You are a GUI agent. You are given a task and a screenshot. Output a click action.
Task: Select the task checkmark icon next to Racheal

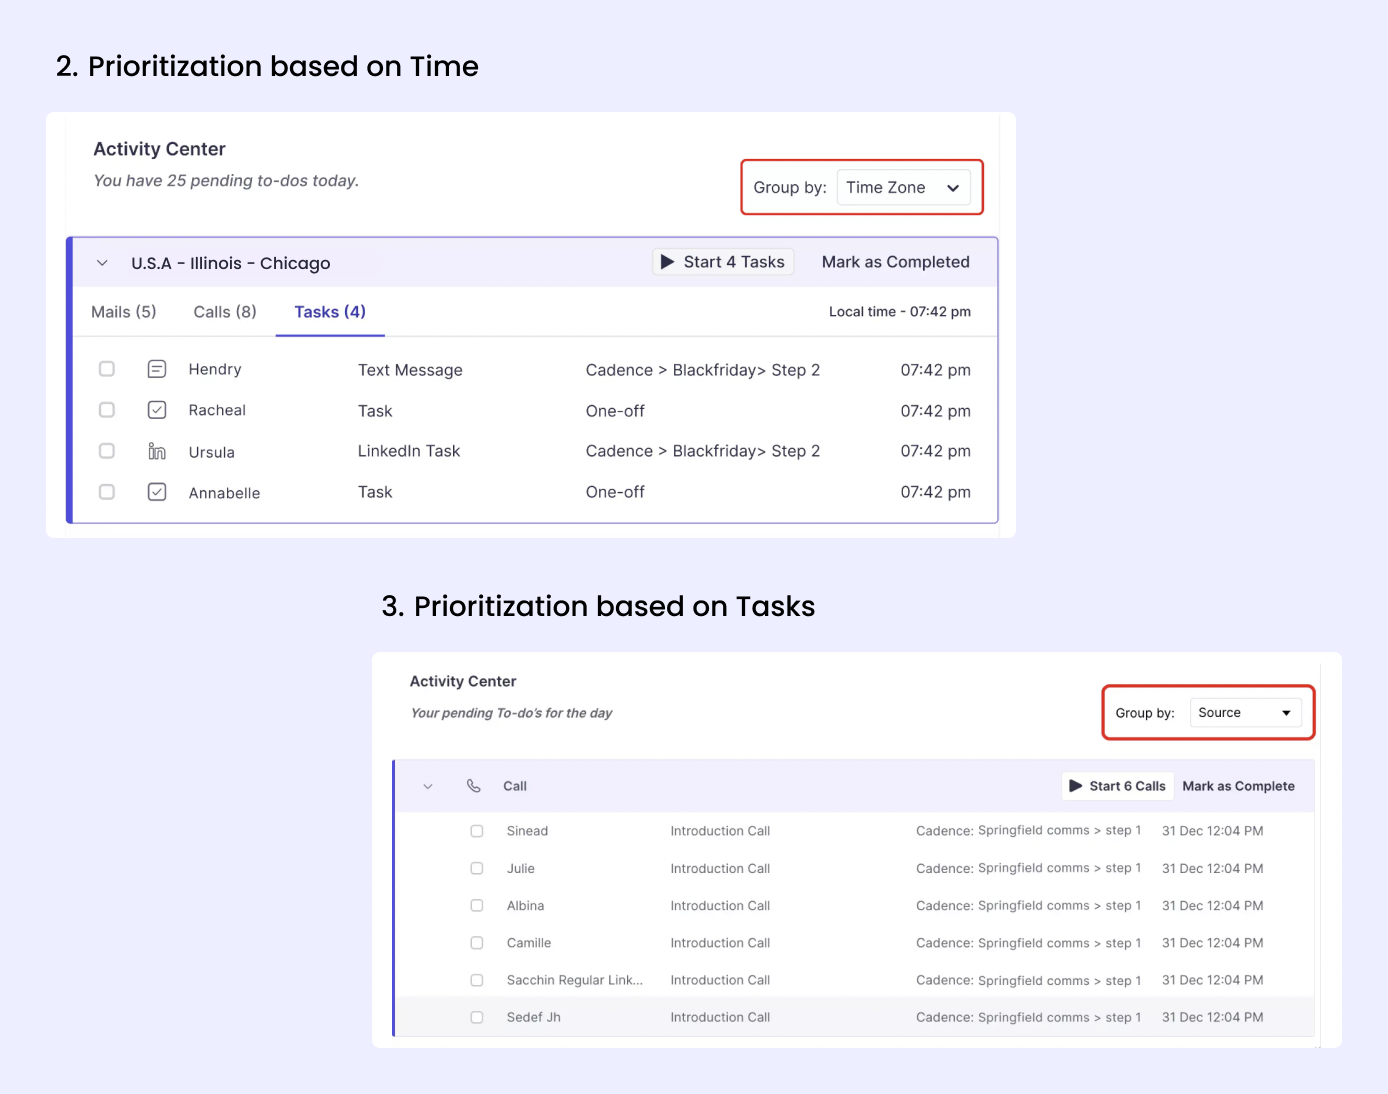(x=157, y=409)
